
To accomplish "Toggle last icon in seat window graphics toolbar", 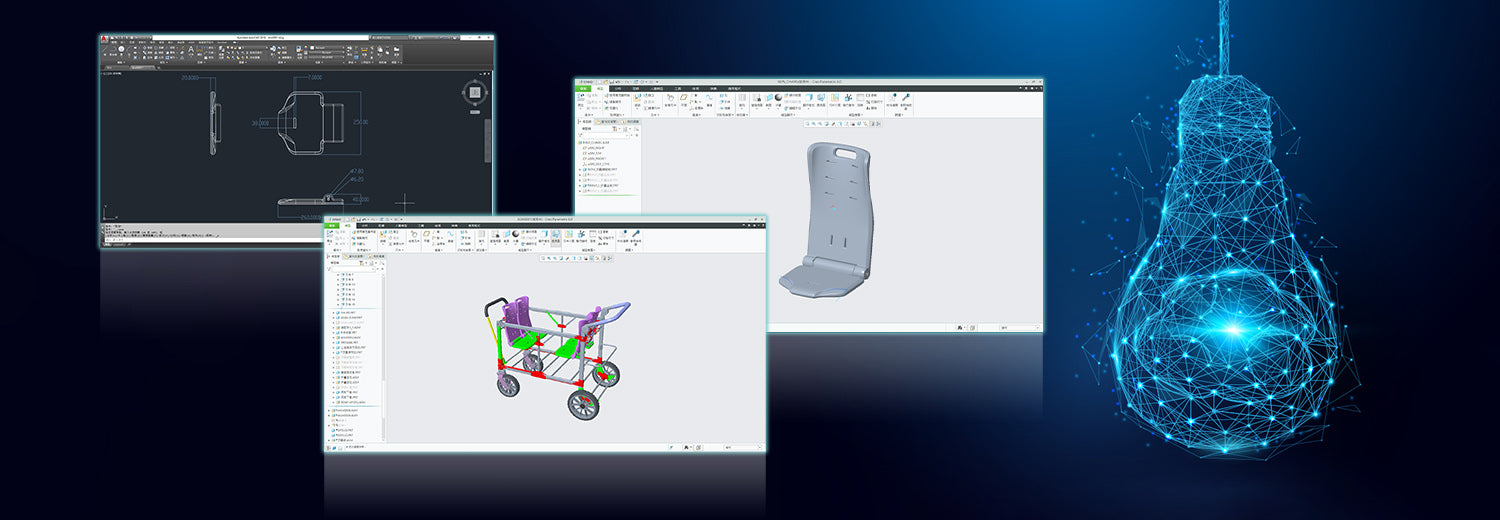I will (878, 124).
